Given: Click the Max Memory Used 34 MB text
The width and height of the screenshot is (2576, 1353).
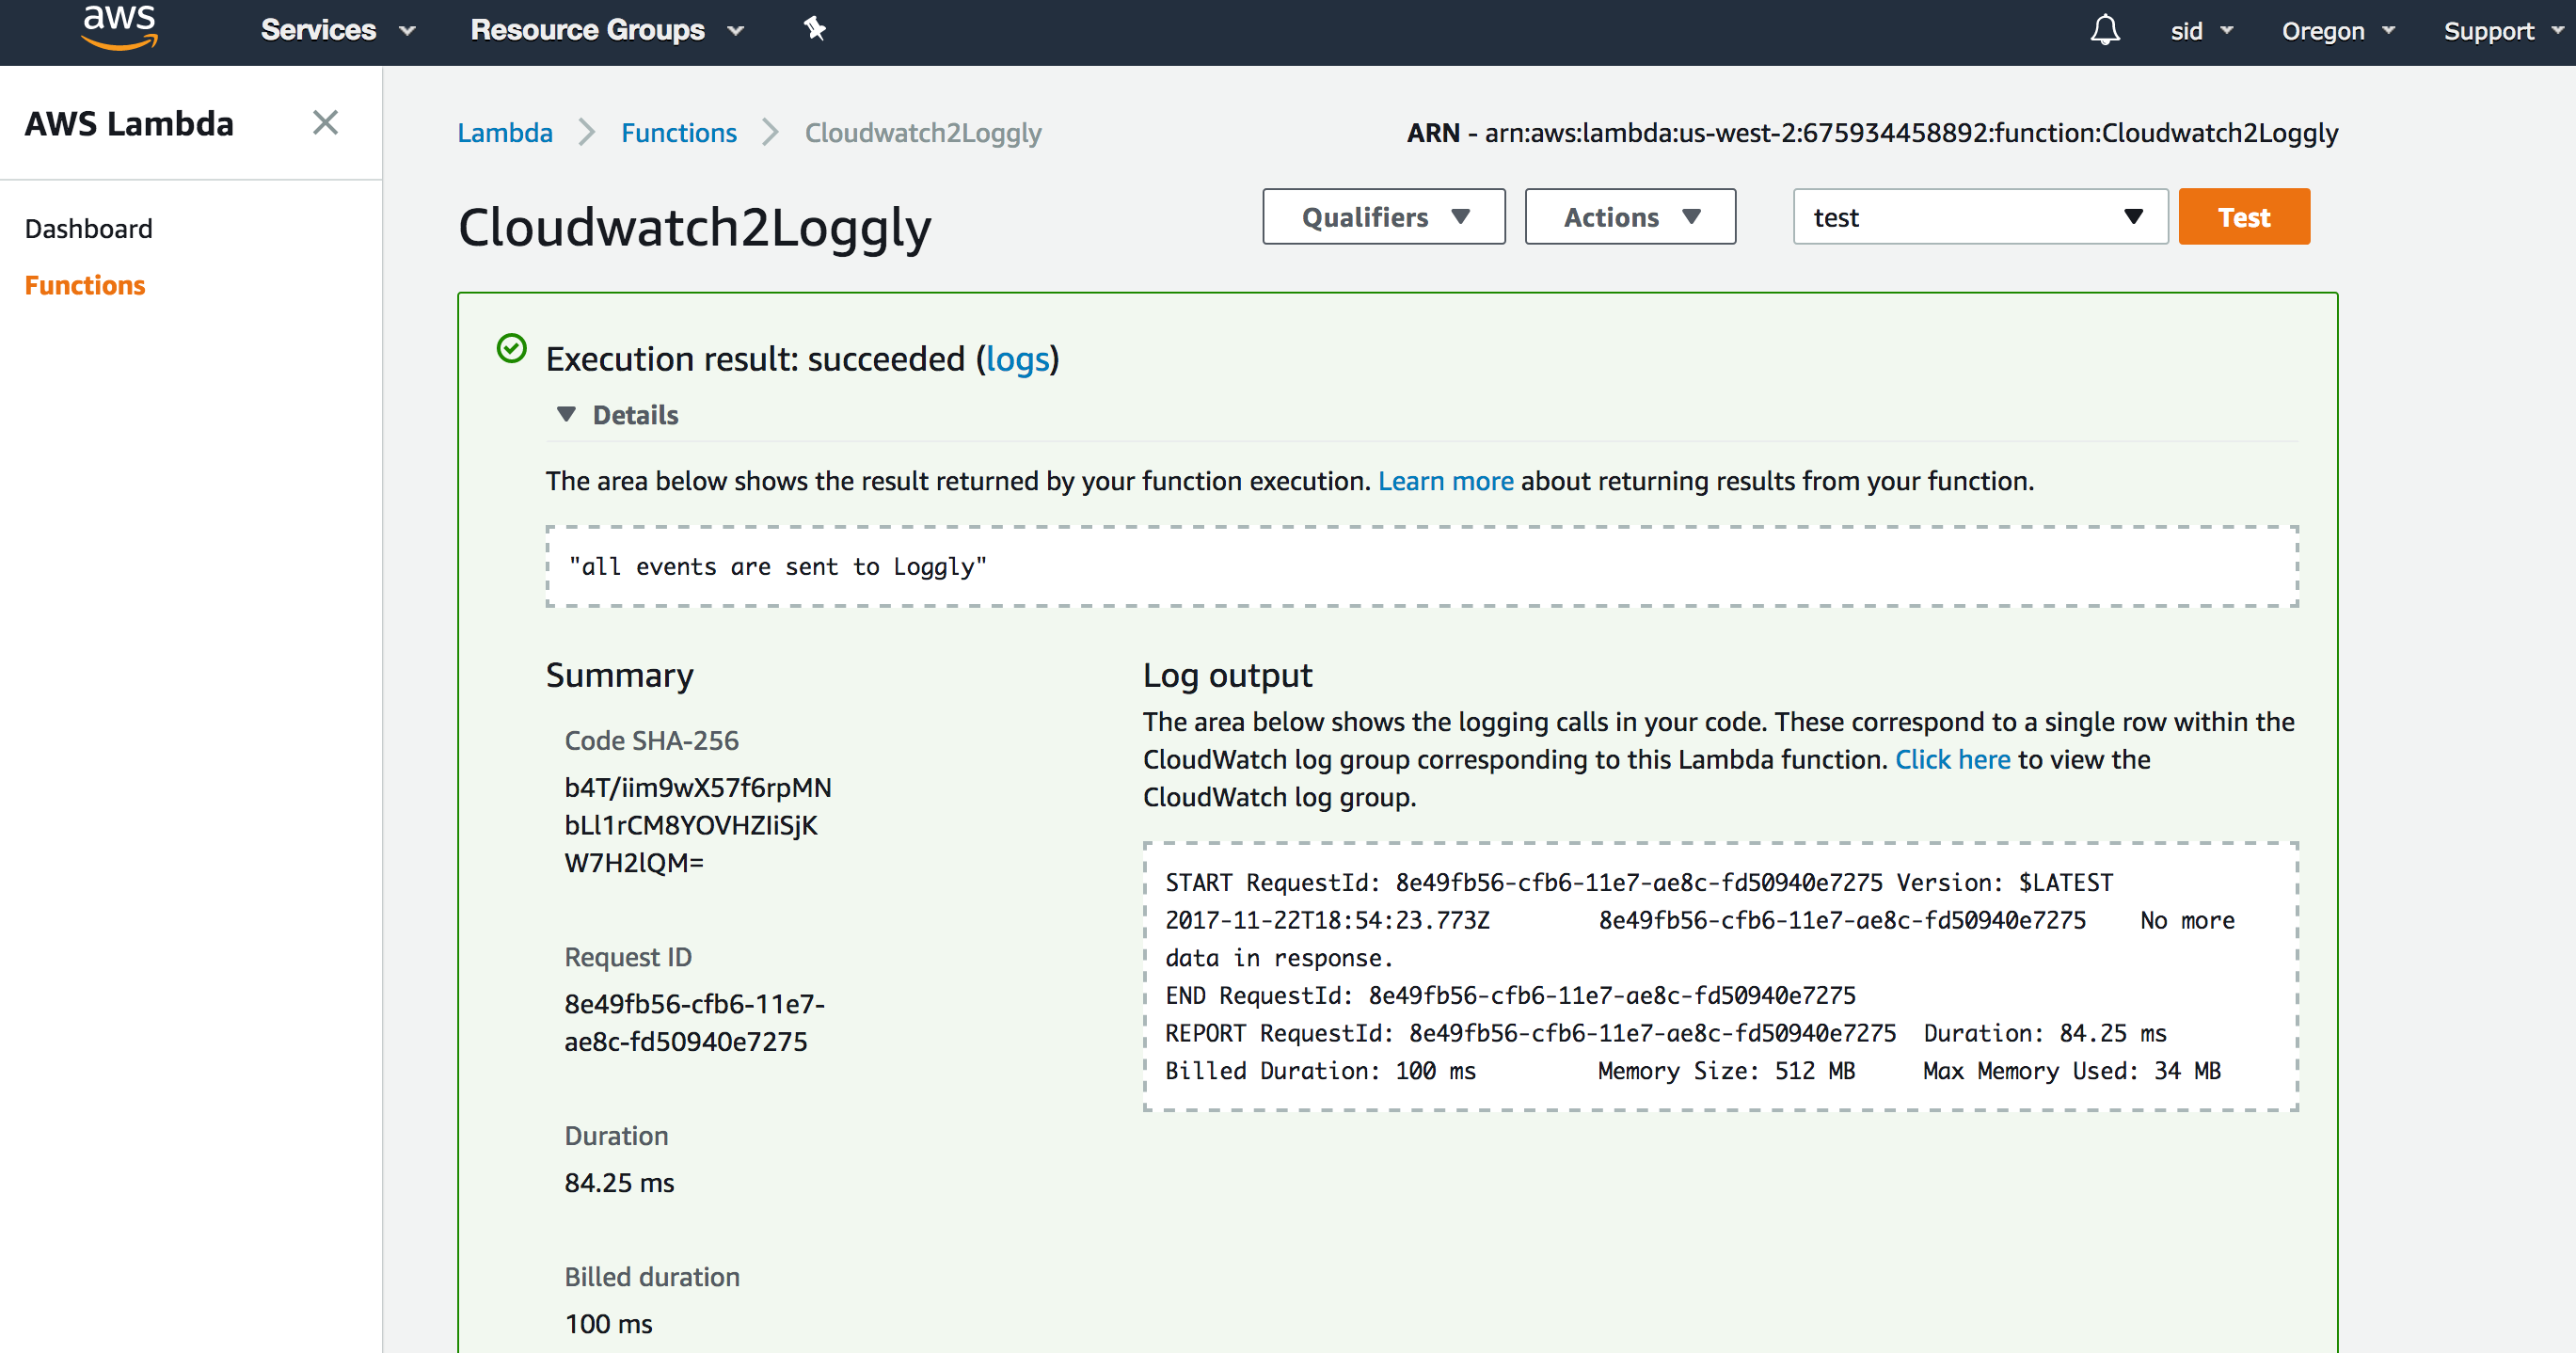Looking at the screenshot, I should coord(2070,1071).
